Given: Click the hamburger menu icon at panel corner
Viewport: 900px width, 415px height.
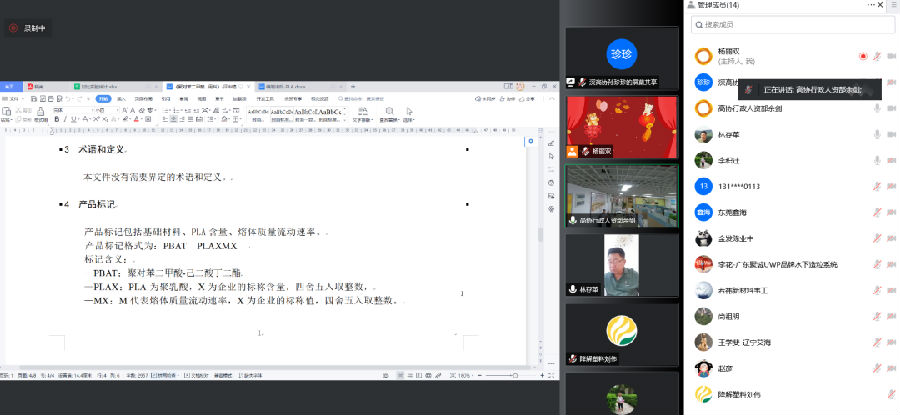Looking at the screenshot, I should pyautogui.click(x=894, y=5).
